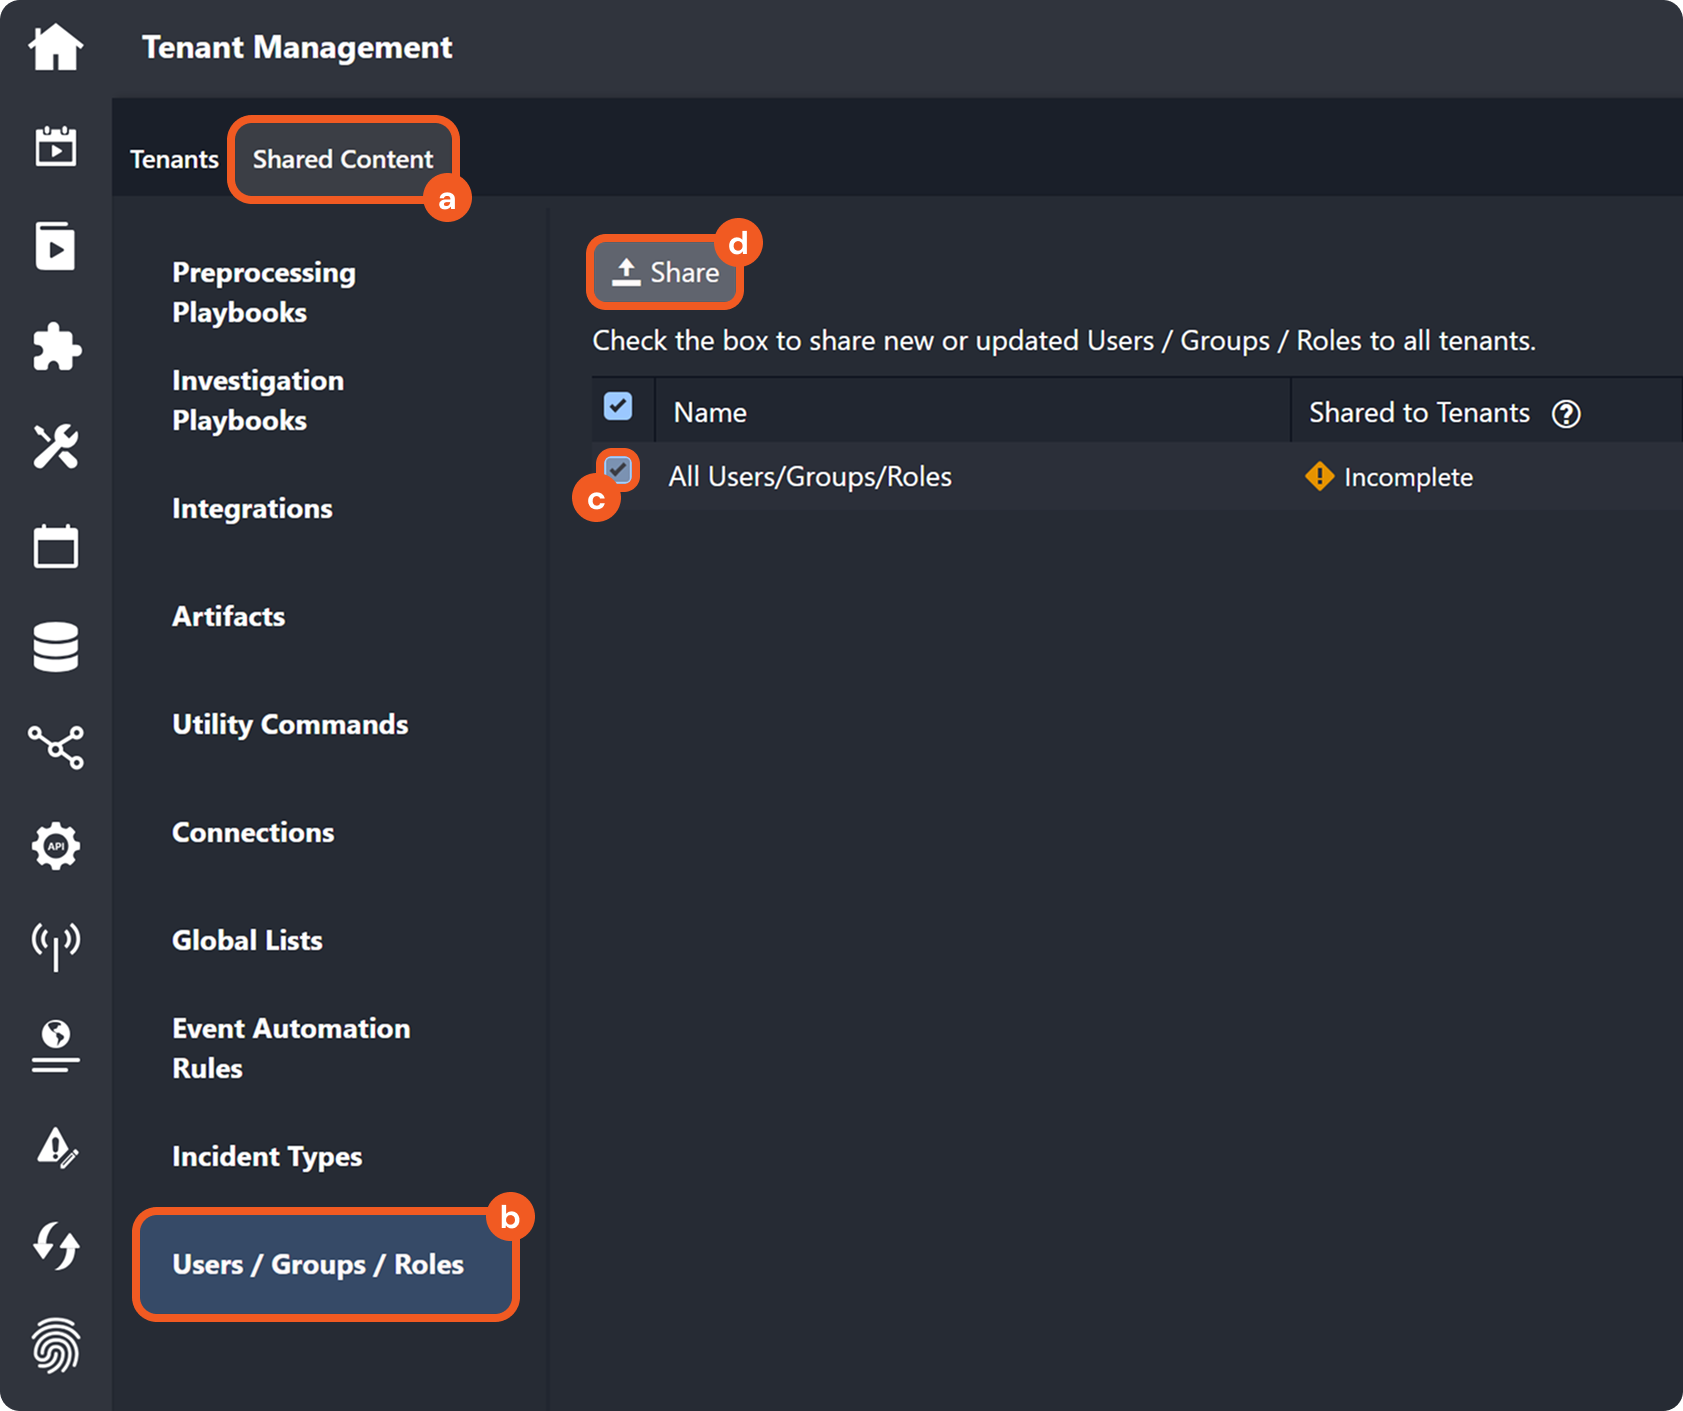
Task: Open the Users / Groups / Roles section
Action: pos(318,1264)
